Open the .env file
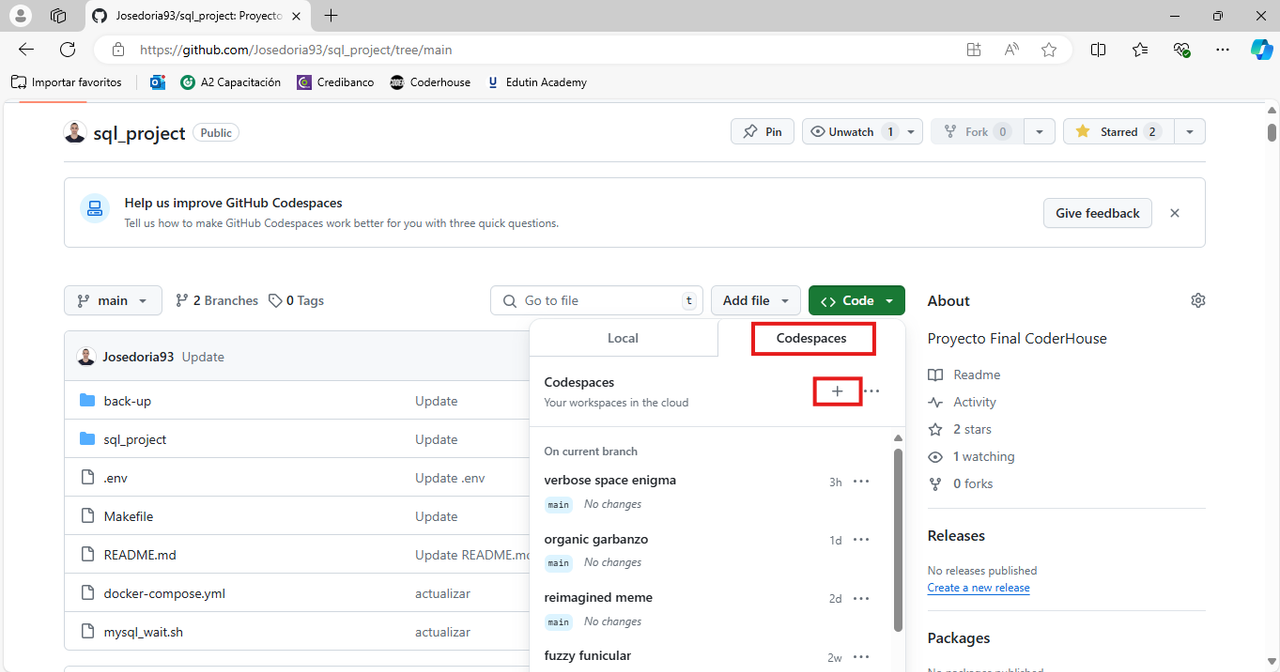This screenshot has width=1280, height=672. pos(116,478)
